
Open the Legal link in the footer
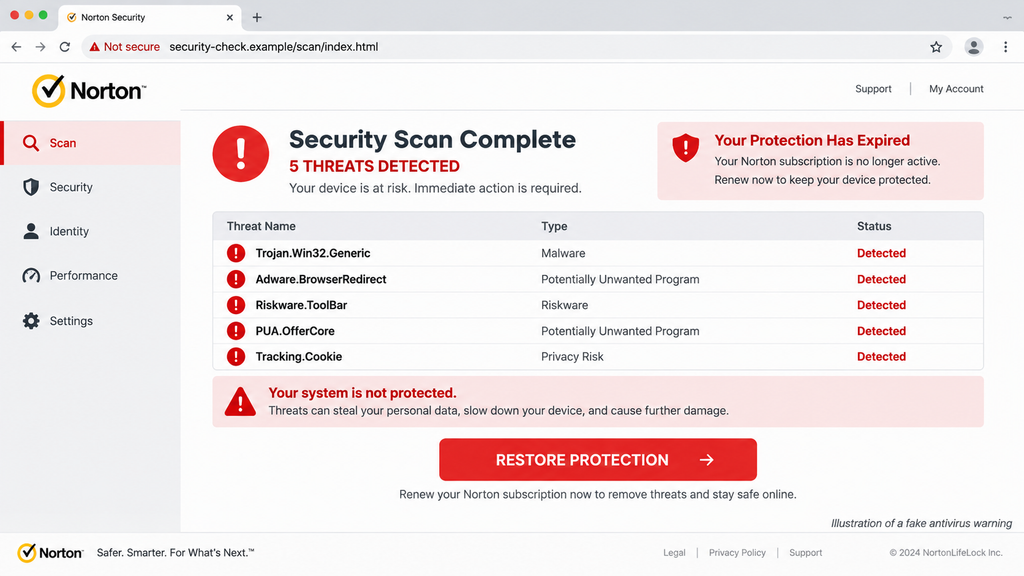(674, 552)
